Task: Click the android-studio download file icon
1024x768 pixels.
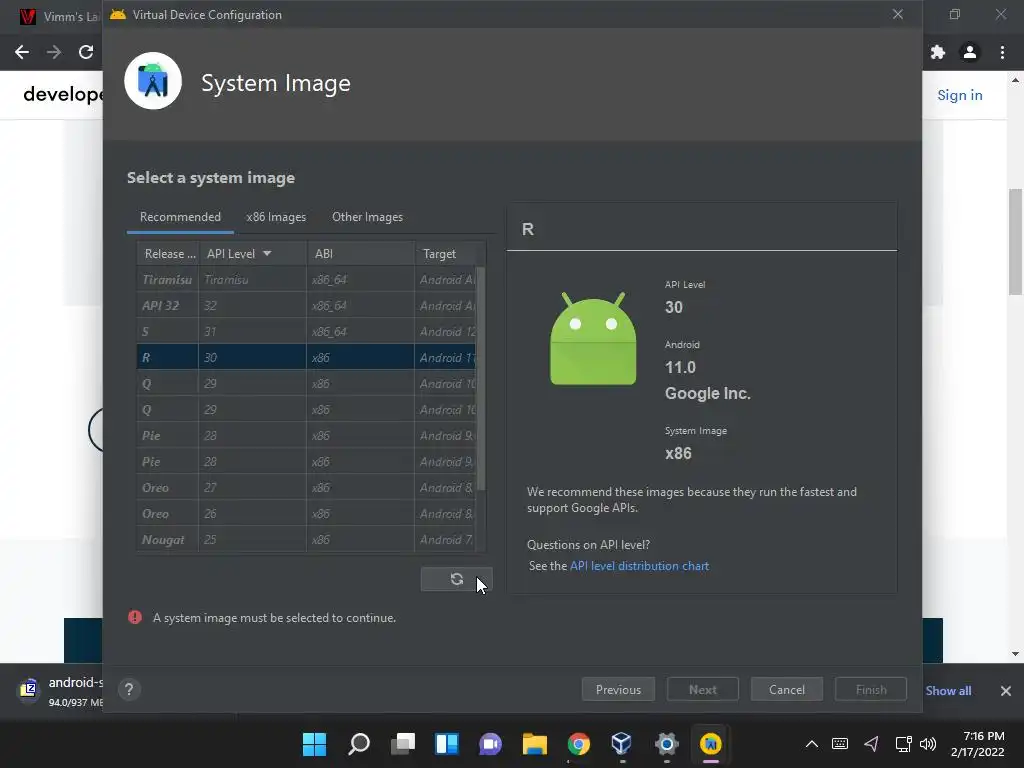Action: point(28,690)
